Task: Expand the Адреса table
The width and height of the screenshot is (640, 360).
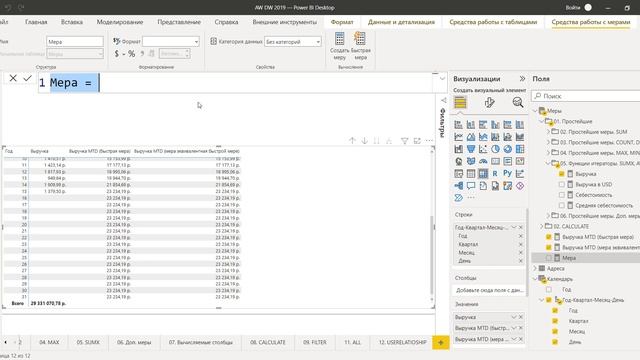Action: 535,269
